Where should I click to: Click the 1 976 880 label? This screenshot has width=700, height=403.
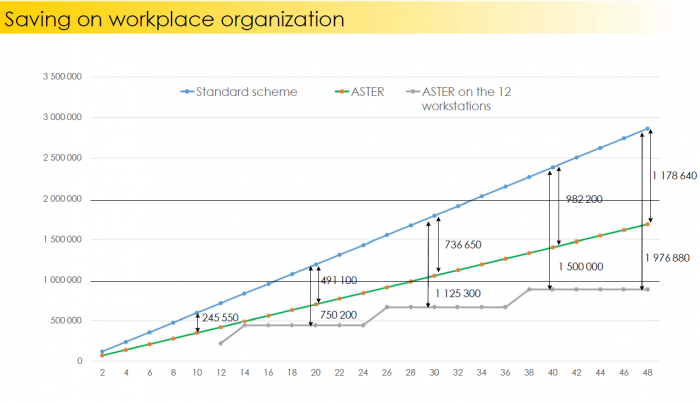pyautogui.click(x=667, y=258)
